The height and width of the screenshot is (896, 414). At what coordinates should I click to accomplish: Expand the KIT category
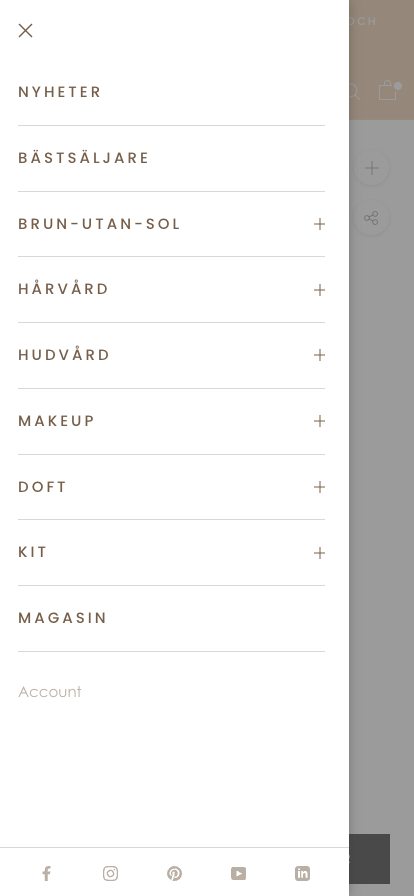[x=172, y=553]
